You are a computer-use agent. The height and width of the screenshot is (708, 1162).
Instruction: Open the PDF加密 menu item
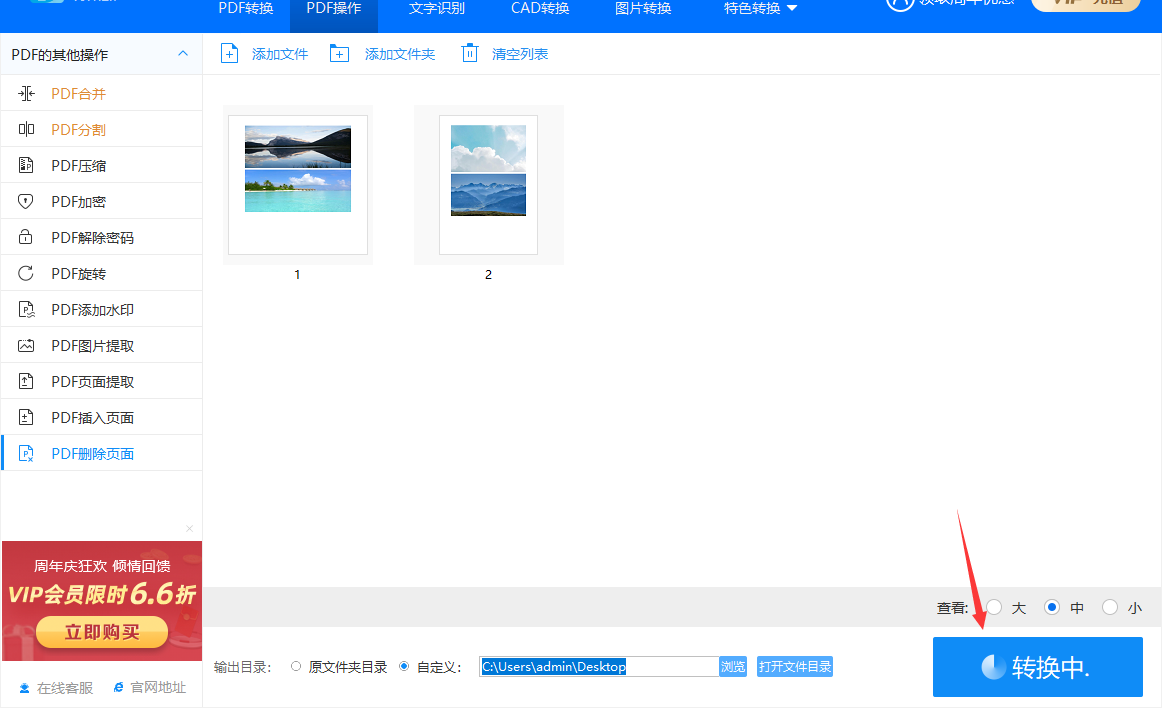click(102, 201)
